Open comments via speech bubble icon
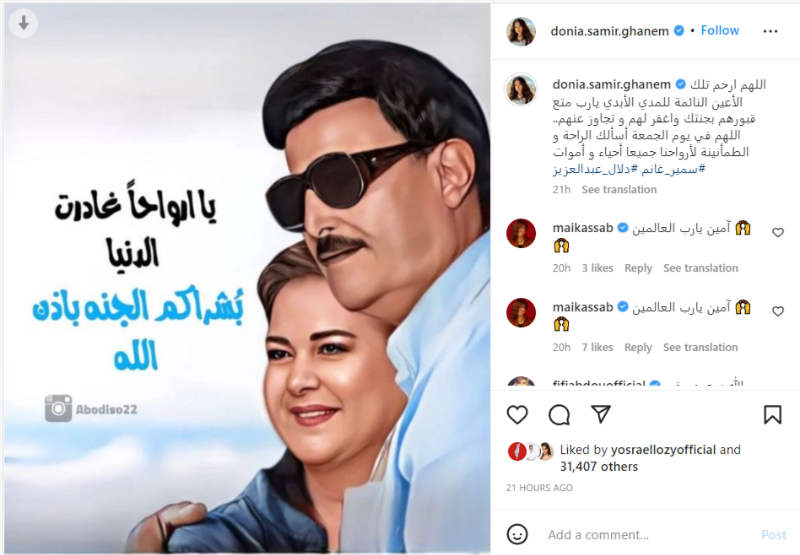 pyautogui.click(x=559, y=415)
